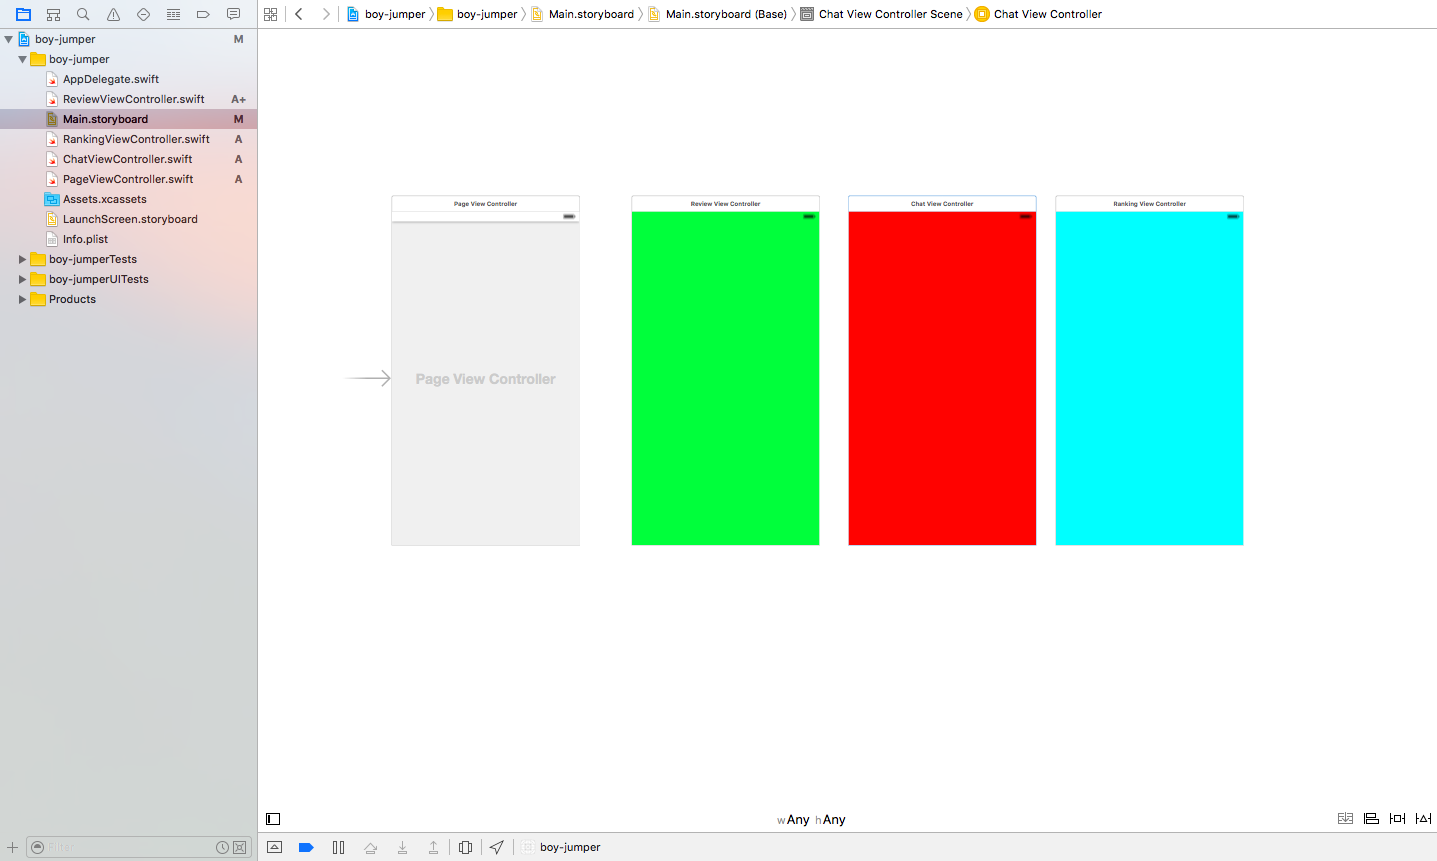Select the Find navigator magnifying glass
The width and height of the screenshot is (1437, 861).
tap(83, 14)
